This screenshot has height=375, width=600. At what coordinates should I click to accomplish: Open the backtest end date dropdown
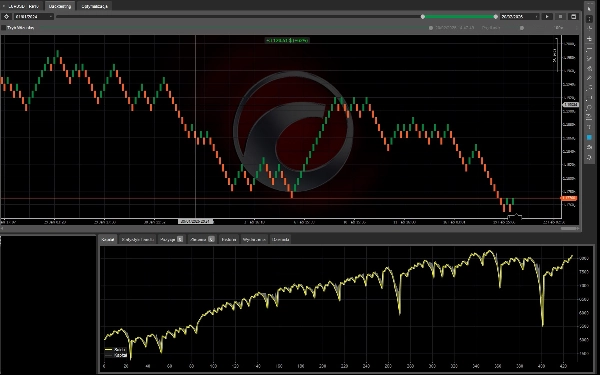[520, 16]
